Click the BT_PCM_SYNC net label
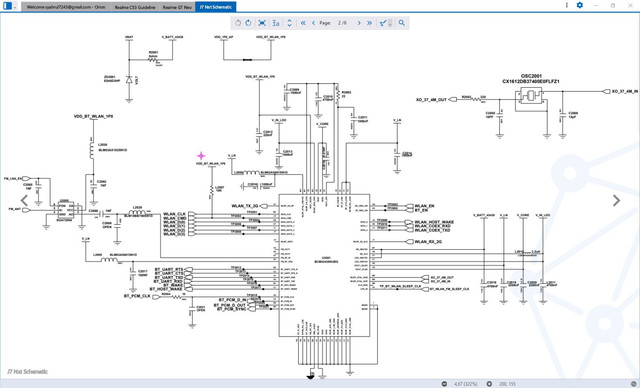The height and width of the screenshot is (388, 640). (x=231, y=309)
